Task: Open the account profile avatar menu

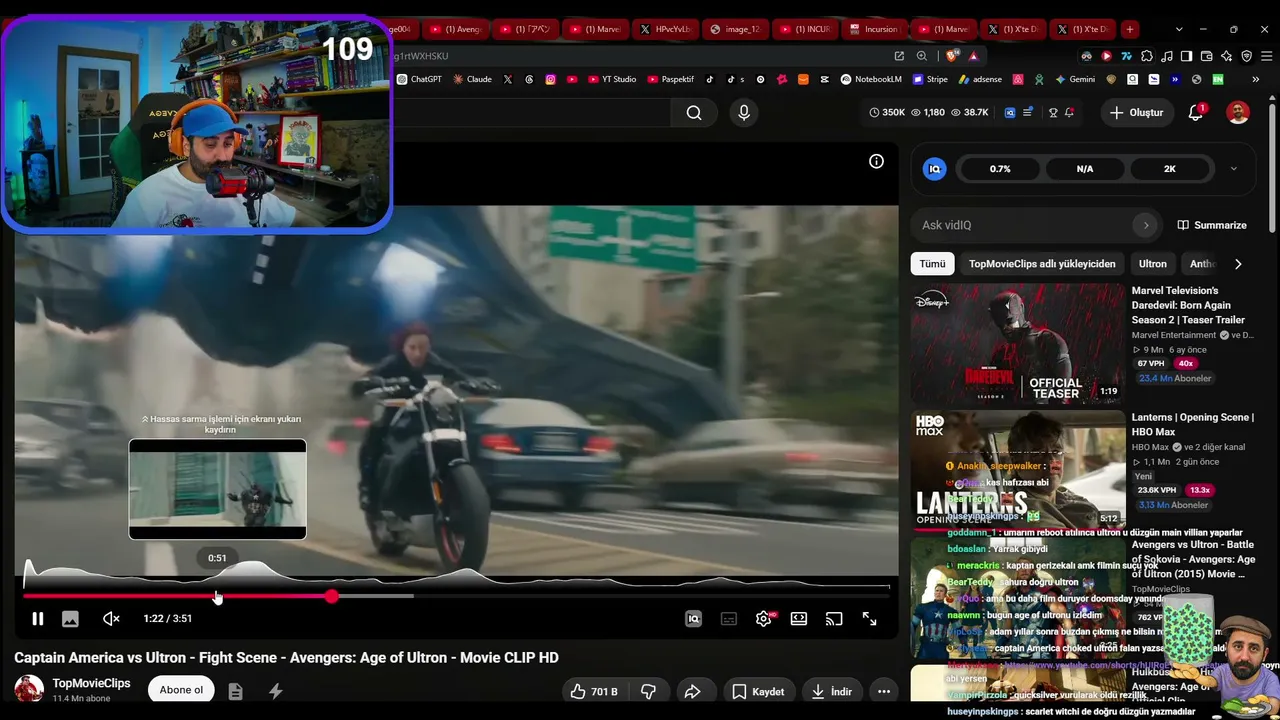Action: 1238,113
